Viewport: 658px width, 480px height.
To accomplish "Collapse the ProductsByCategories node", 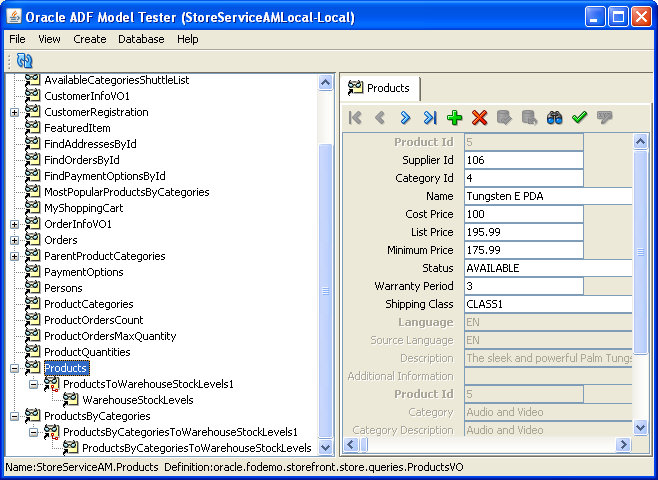I will pyautogui.click(x=14, y=416).
